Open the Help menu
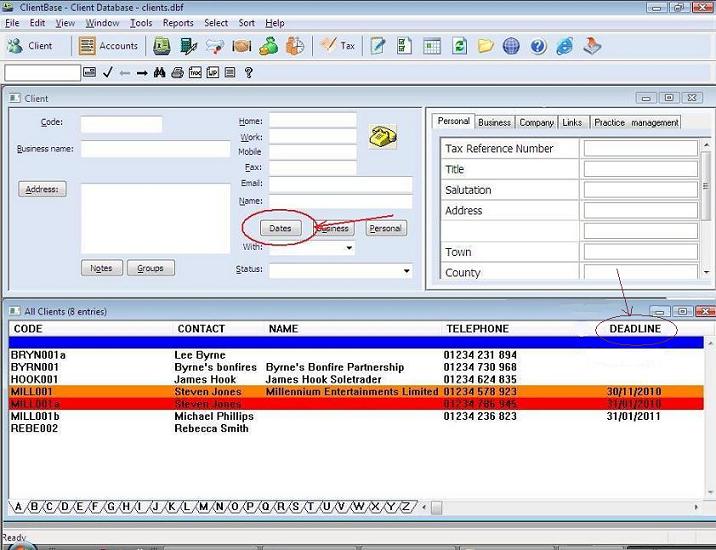This screenshot has width=716, height=550. click(x=274, y=23)
